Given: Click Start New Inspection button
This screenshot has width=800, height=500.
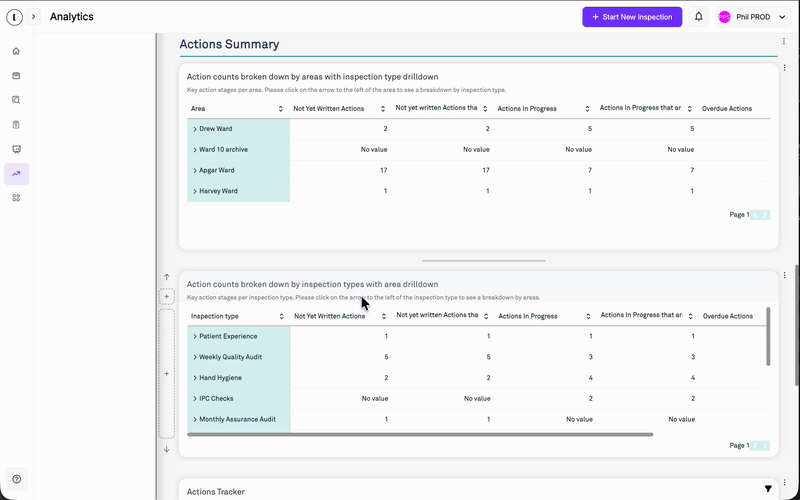Looking at the screenshot, I should click(632, 17).
